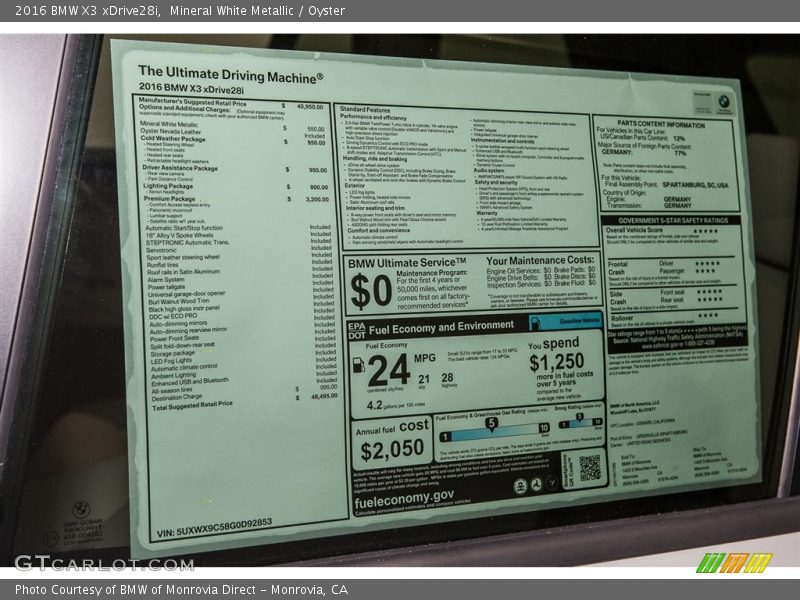Click the $1,250 fuel cost figure
The width and height of the screenshot is (800, 600).
(557, 362)
